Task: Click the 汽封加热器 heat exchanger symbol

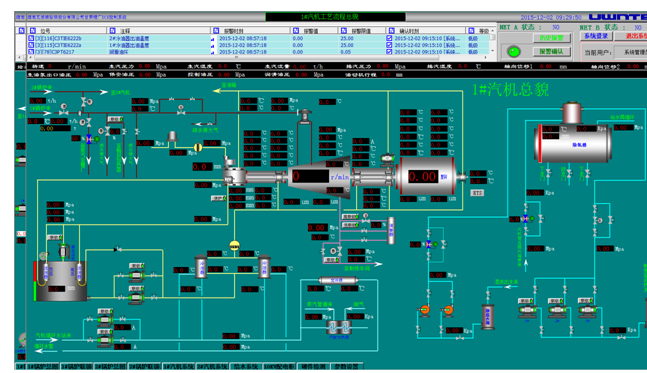Action: tap(339, 327)
